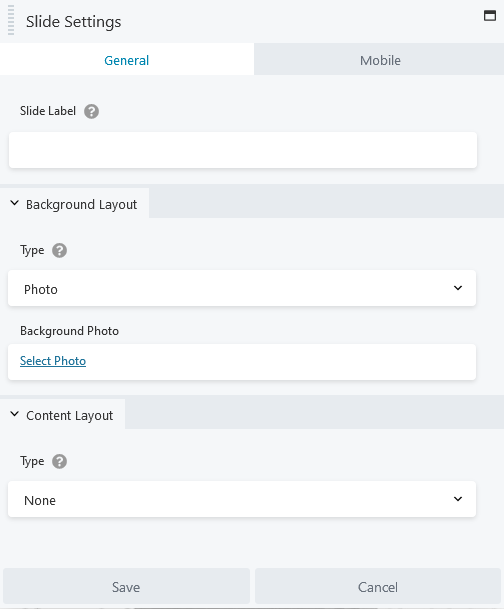The width and height of the screenshot is (504, 609).
Task: Click the Cancel button
Action: 378,586
